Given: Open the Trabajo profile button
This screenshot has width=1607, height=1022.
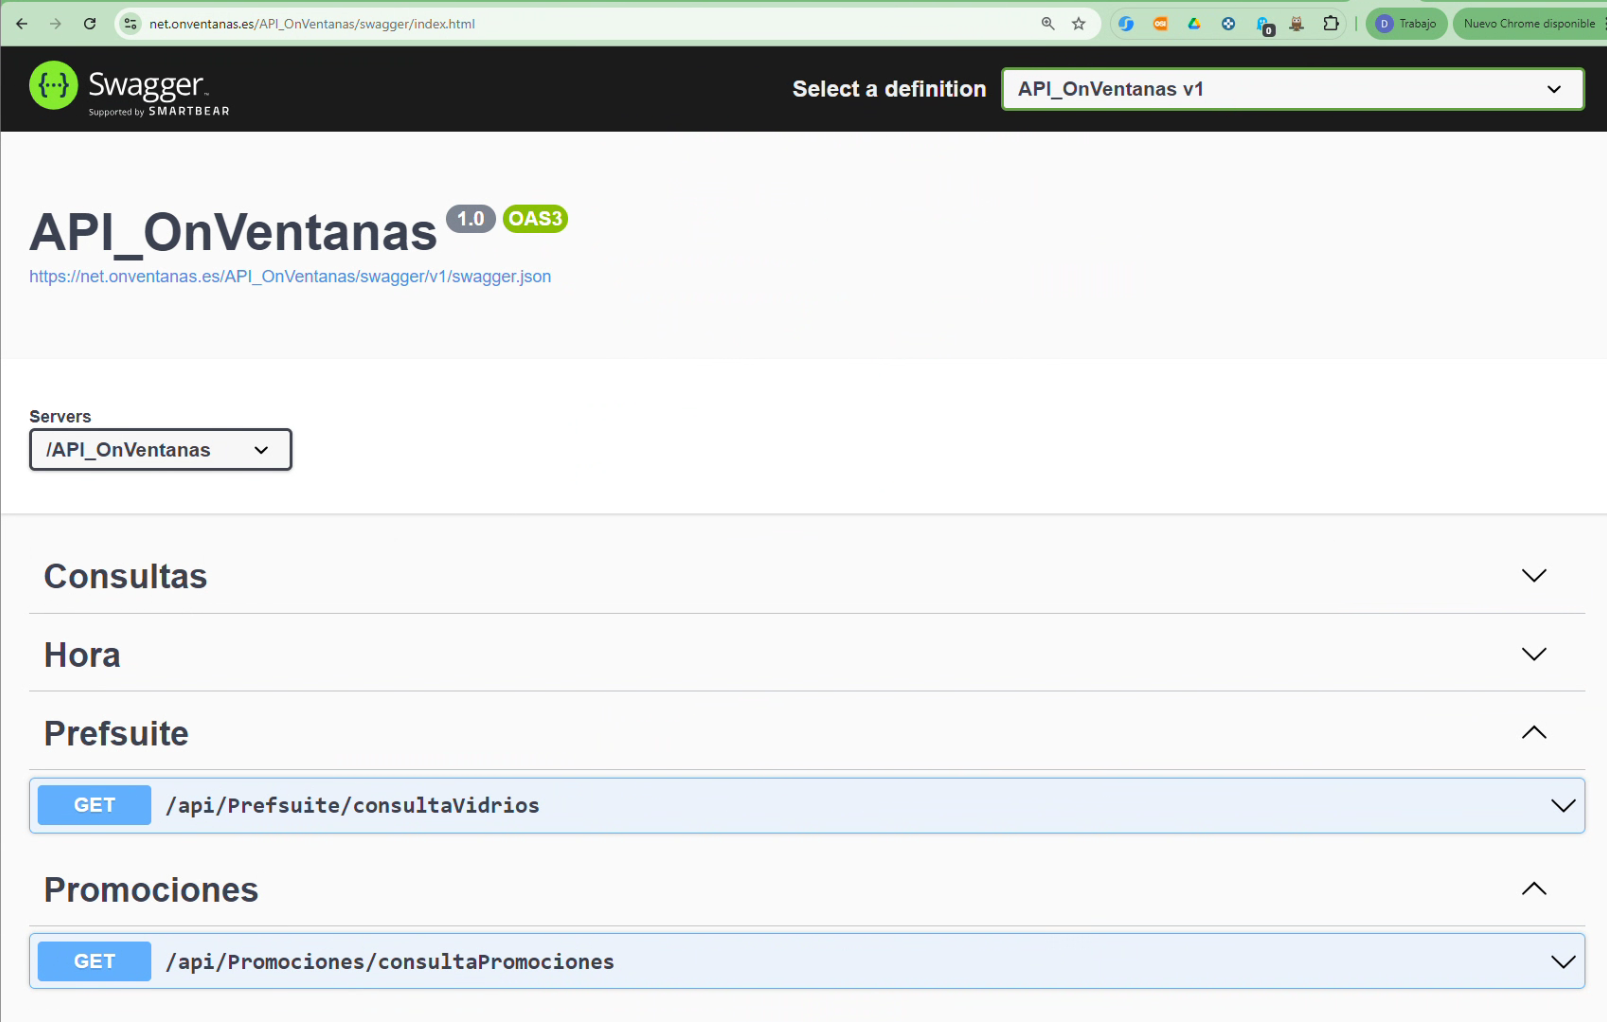Looking at the screenshot, I should [1406, 23].
